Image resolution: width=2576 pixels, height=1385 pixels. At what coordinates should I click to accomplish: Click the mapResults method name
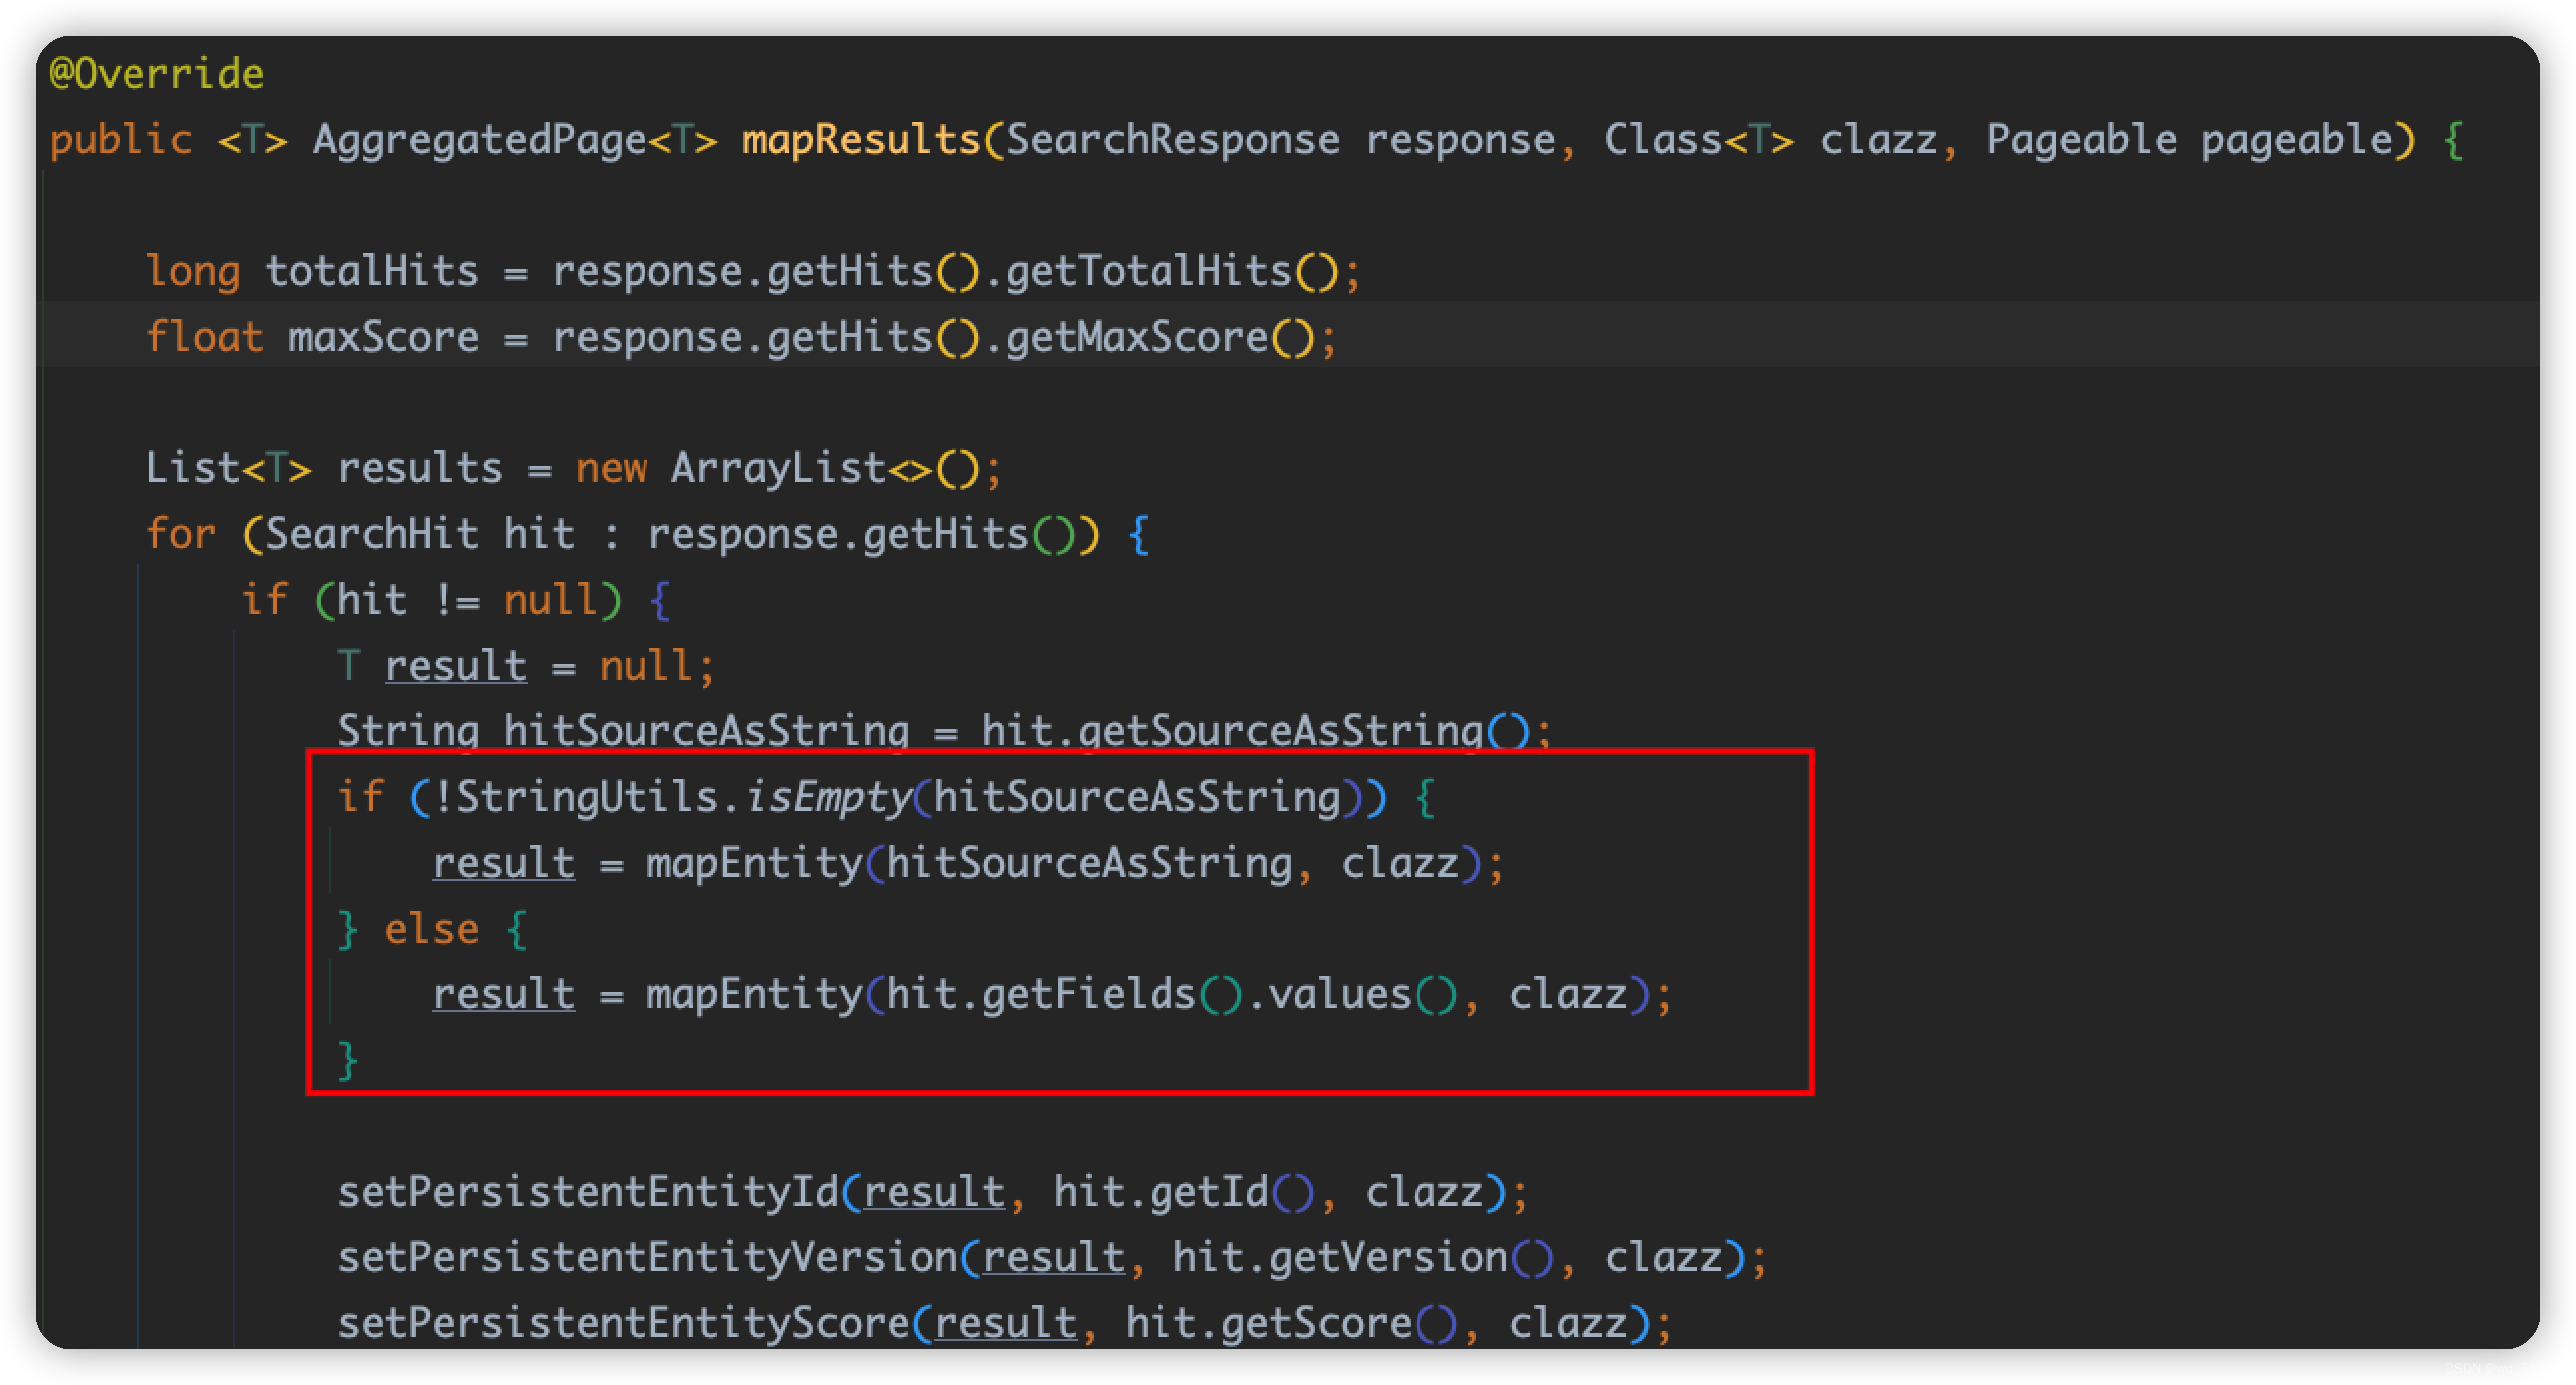860,139
